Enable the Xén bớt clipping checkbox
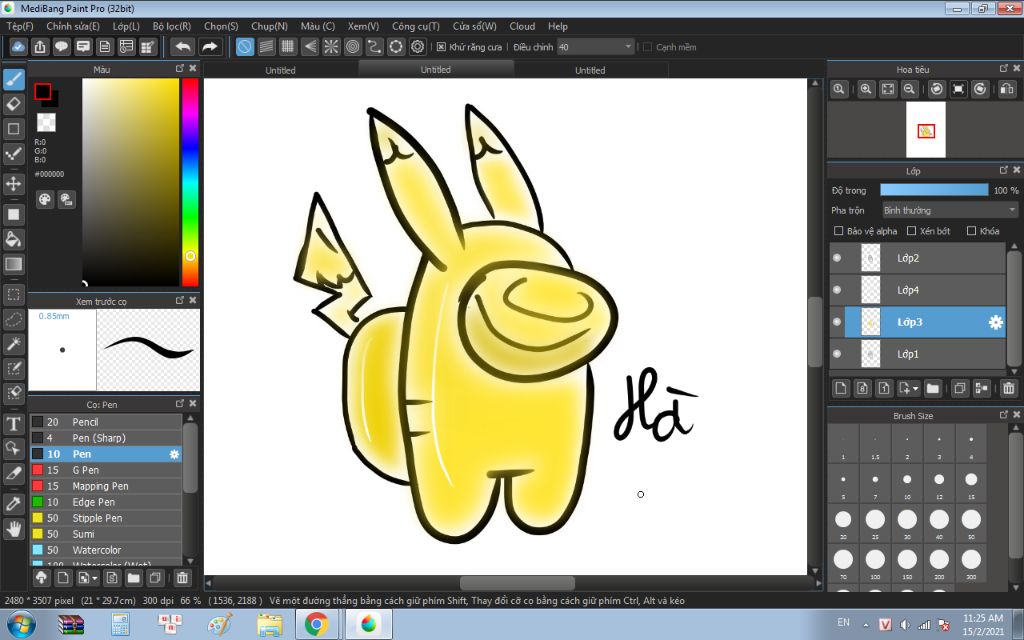Image resolution: width=1024 pixels, height=640 pixels. pos(912,231)
